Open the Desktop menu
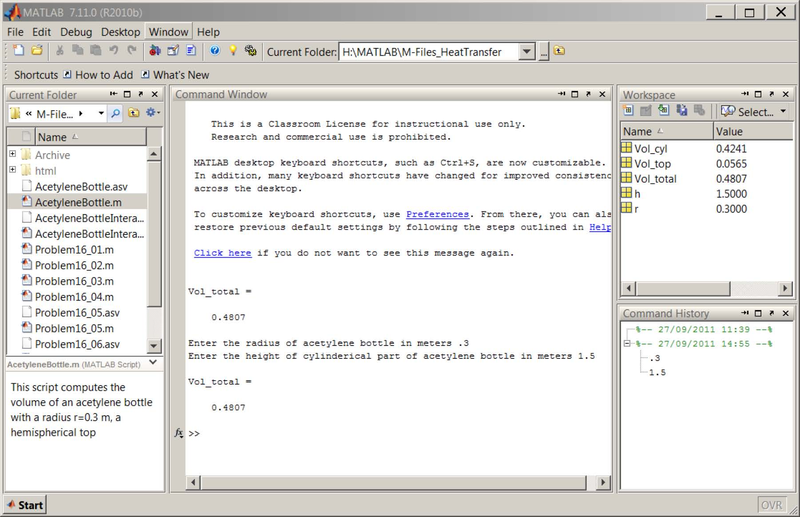The height and width of the screenshot is (517, 800). pyautogui.click(x=120, y=32)
